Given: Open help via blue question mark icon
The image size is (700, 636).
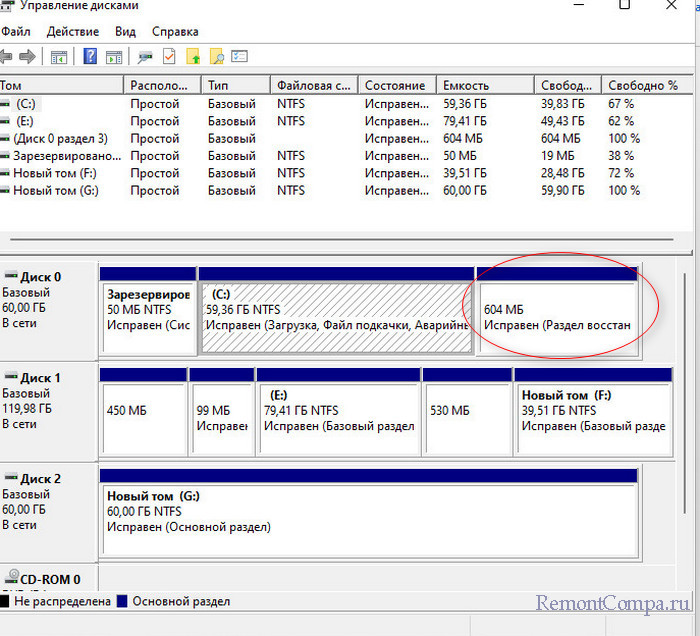Looking at the screenshot, I should tap(90, 57).
